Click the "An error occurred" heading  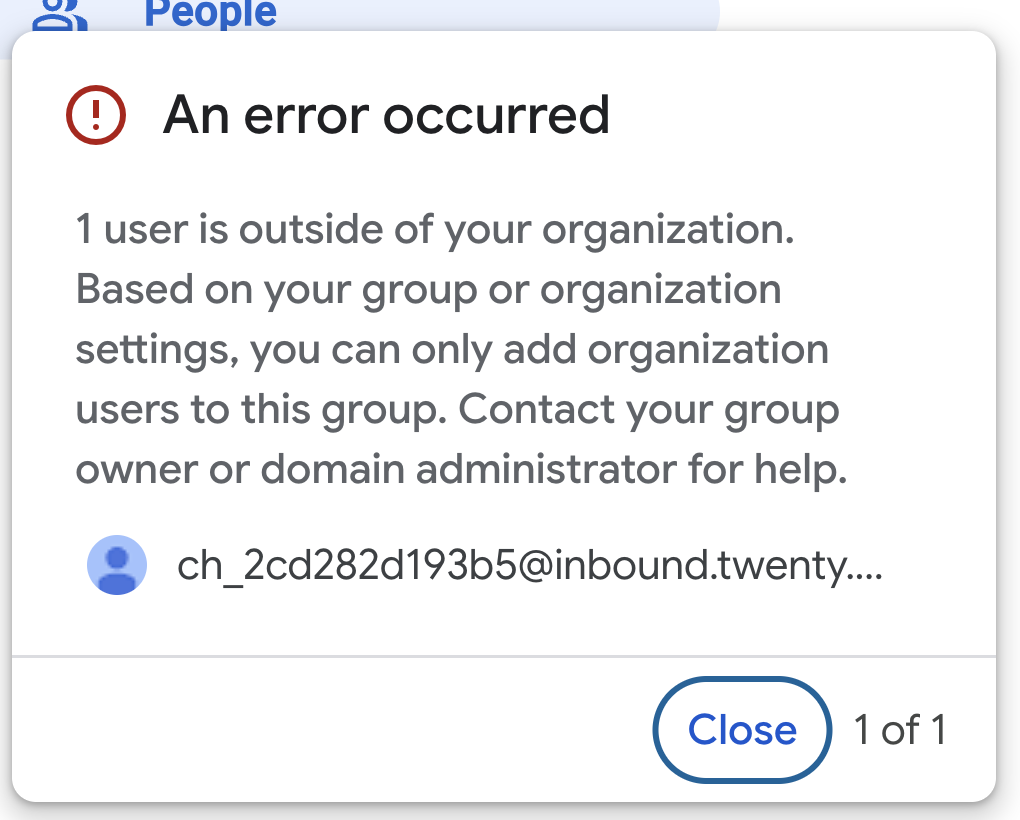pos(386,115)
